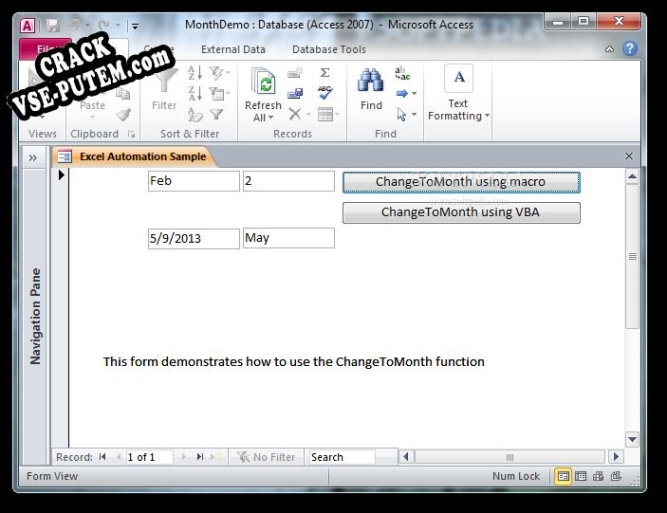The height and width of the screenshot is (513, 667).
Task: Expand the Text Formatting group
Action: click(459, 94)
